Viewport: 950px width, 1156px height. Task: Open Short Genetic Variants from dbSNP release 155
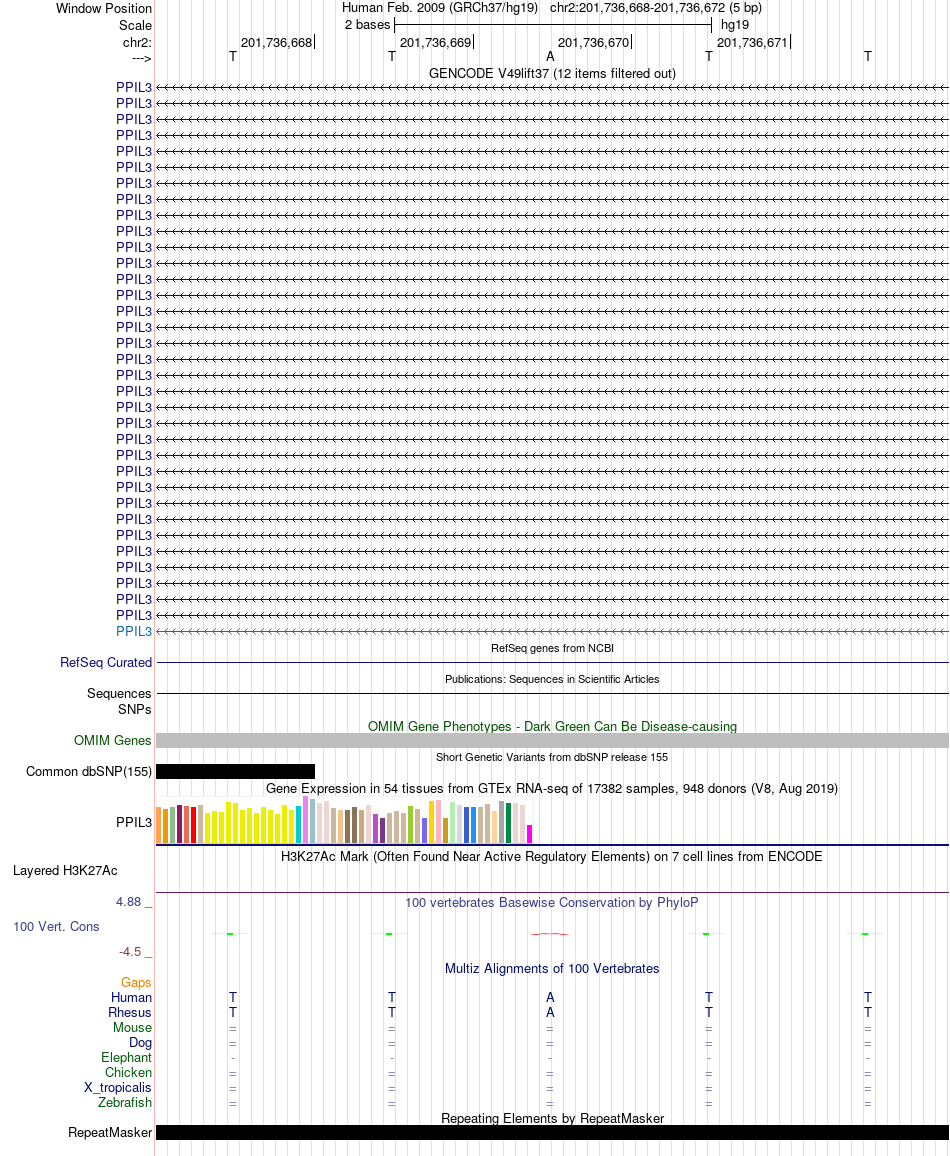point(552,757)
